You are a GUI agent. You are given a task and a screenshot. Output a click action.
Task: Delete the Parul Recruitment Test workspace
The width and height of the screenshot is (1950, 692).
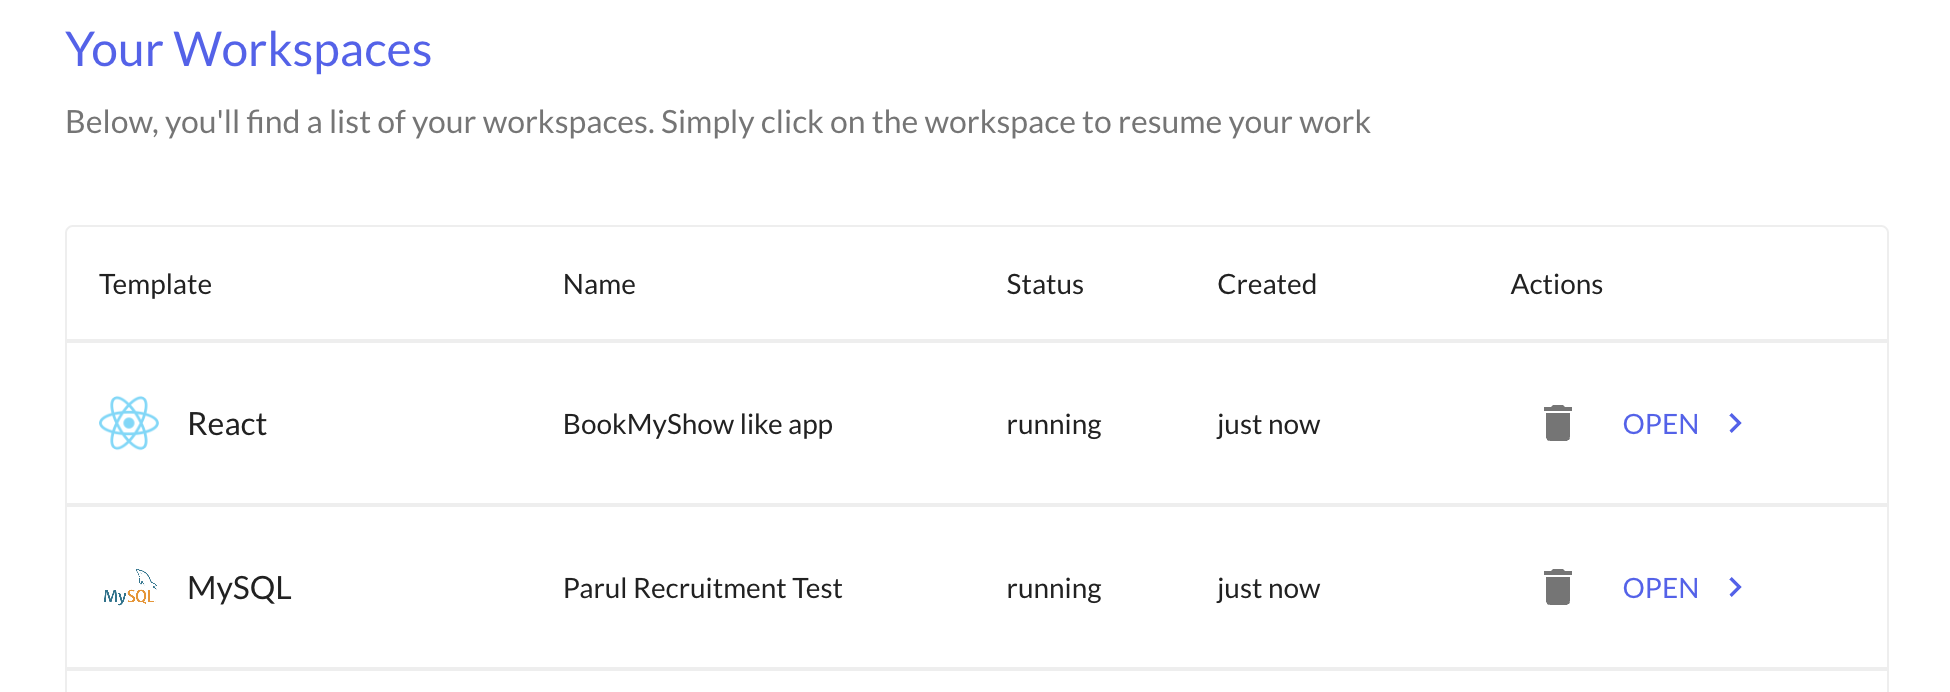coord(1557,587)
